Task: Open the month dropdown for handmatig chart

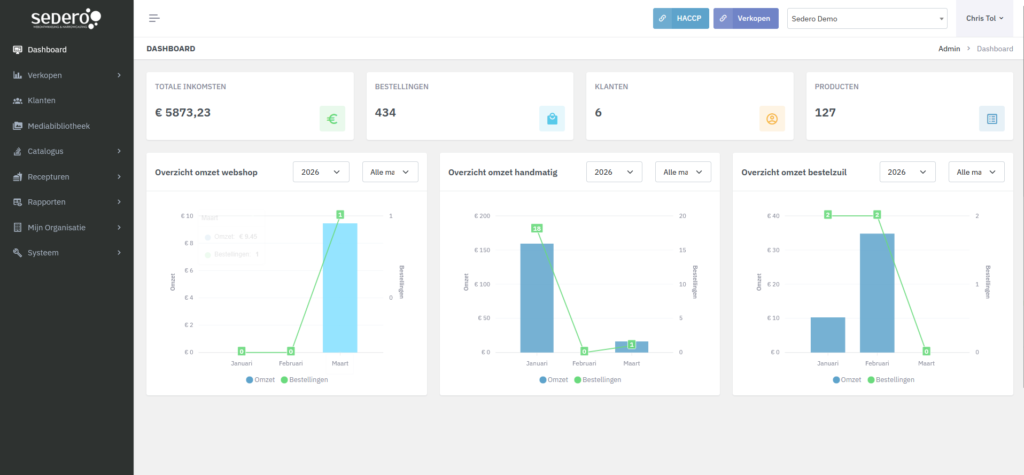Action: tap(683, 172)
